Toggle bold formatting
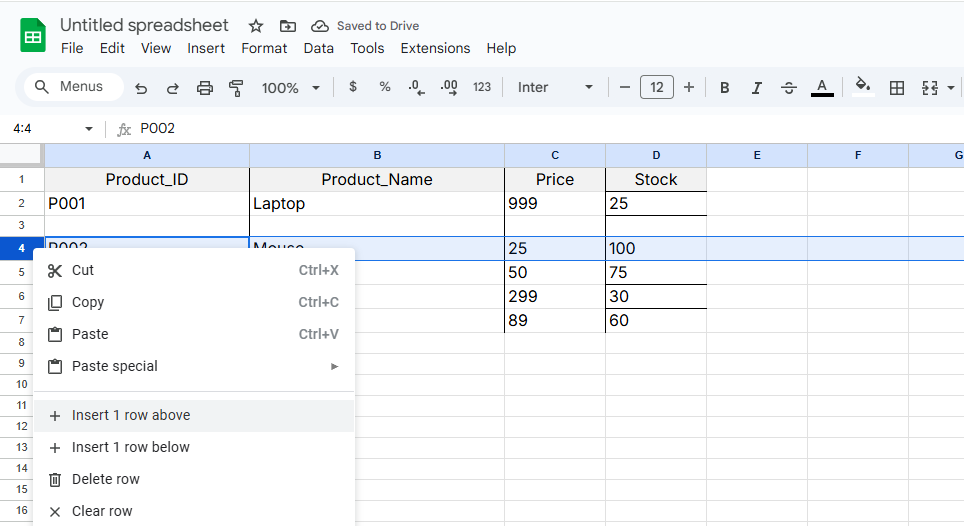The image size is (964, 526). tap(724, 88)
